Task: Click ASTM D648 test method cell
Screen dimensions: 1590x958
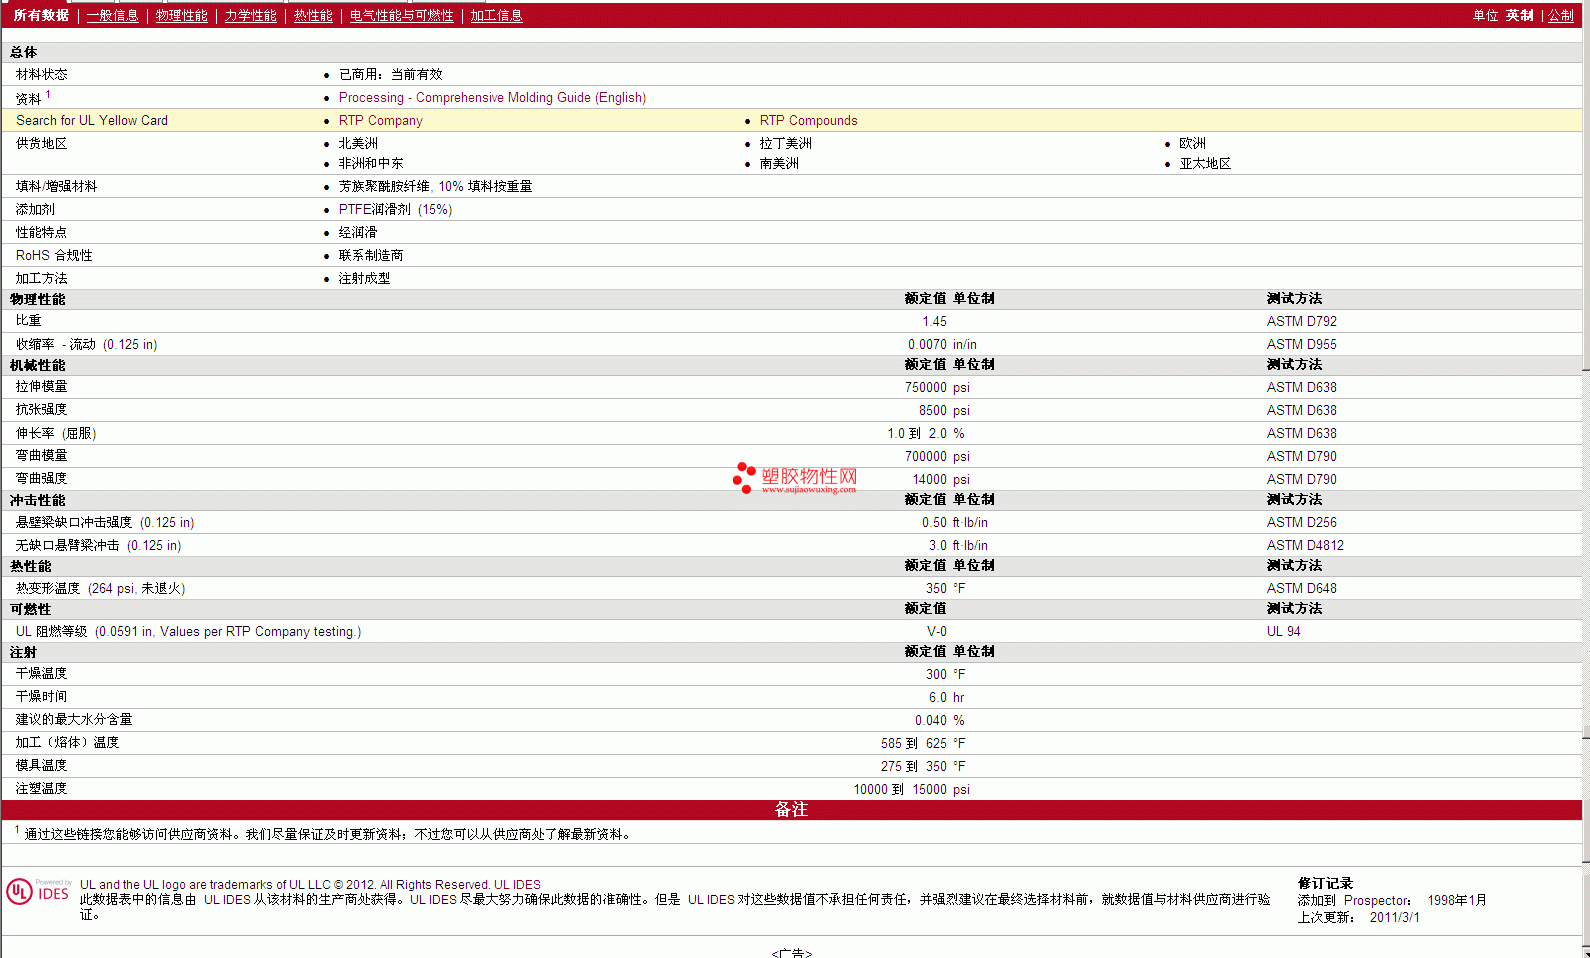Action: (1301, 589)
